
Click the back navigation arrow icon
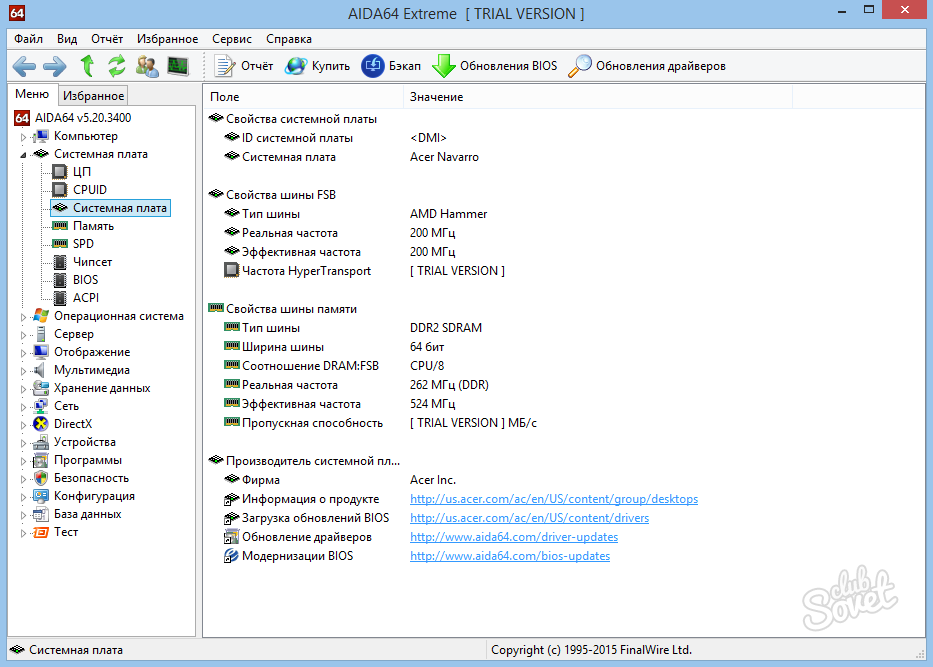pyautogui.click(x=24, y=66)
